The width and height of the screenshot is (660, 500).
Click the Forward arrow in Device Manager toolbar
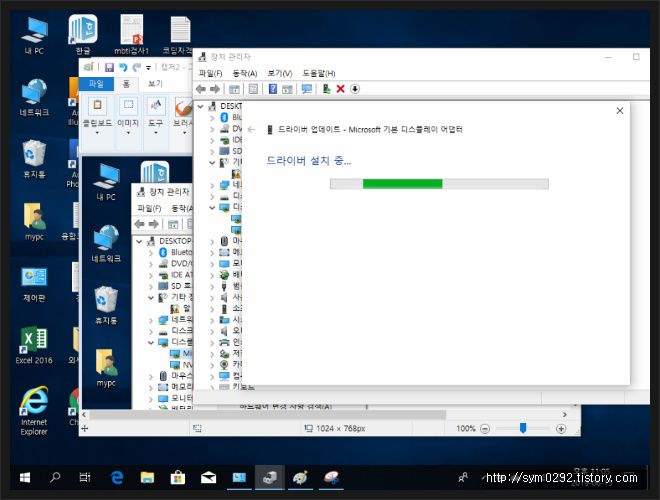(215, 89)
